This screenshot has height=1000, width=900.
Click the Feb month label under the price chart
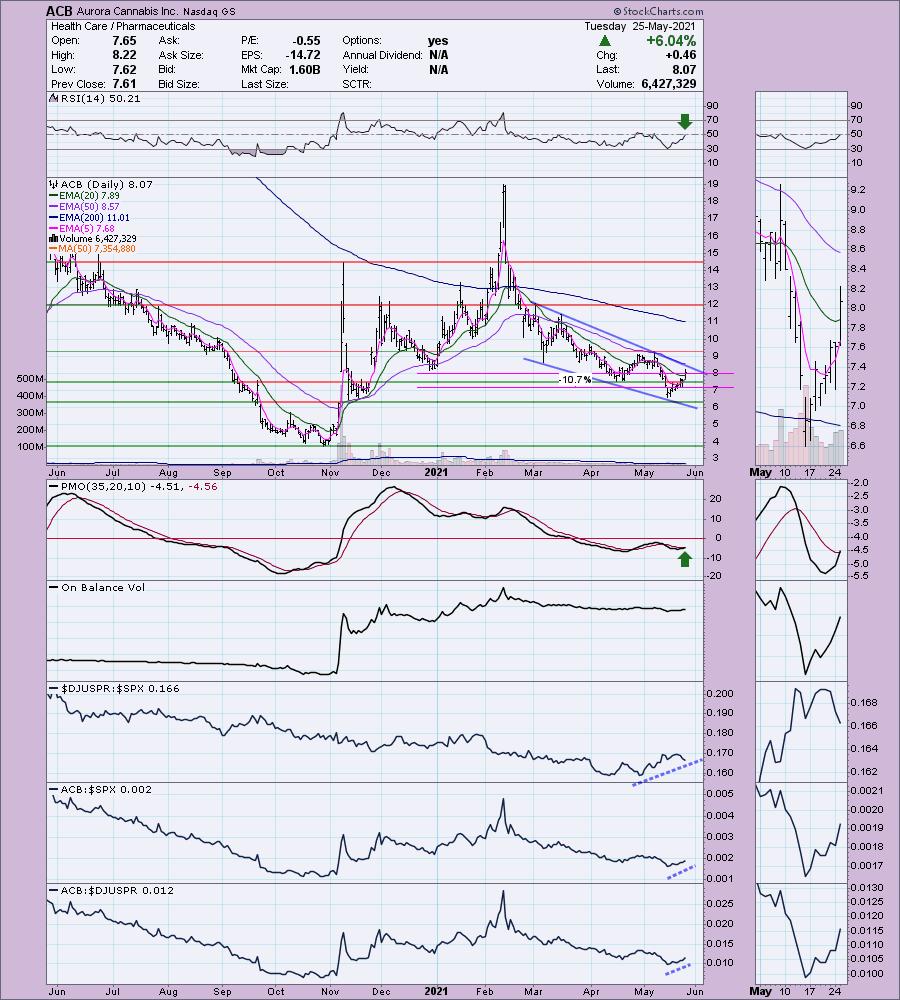485,473
